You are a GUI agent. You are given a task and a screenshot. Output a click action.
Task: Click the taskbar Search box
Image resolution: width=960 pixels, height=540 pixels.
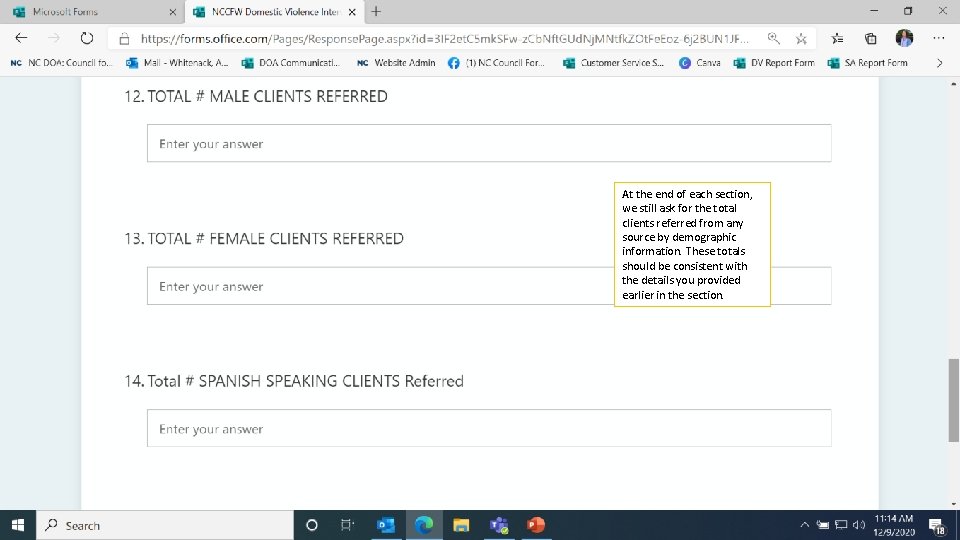[165, 525]
